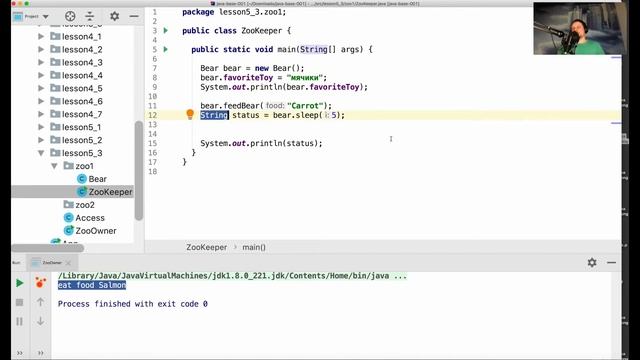Image resolution: width=640 pixels, height=360 pixels.
Task: Click the collapse all icon in Project panel
Action: (x=89, y=16)
